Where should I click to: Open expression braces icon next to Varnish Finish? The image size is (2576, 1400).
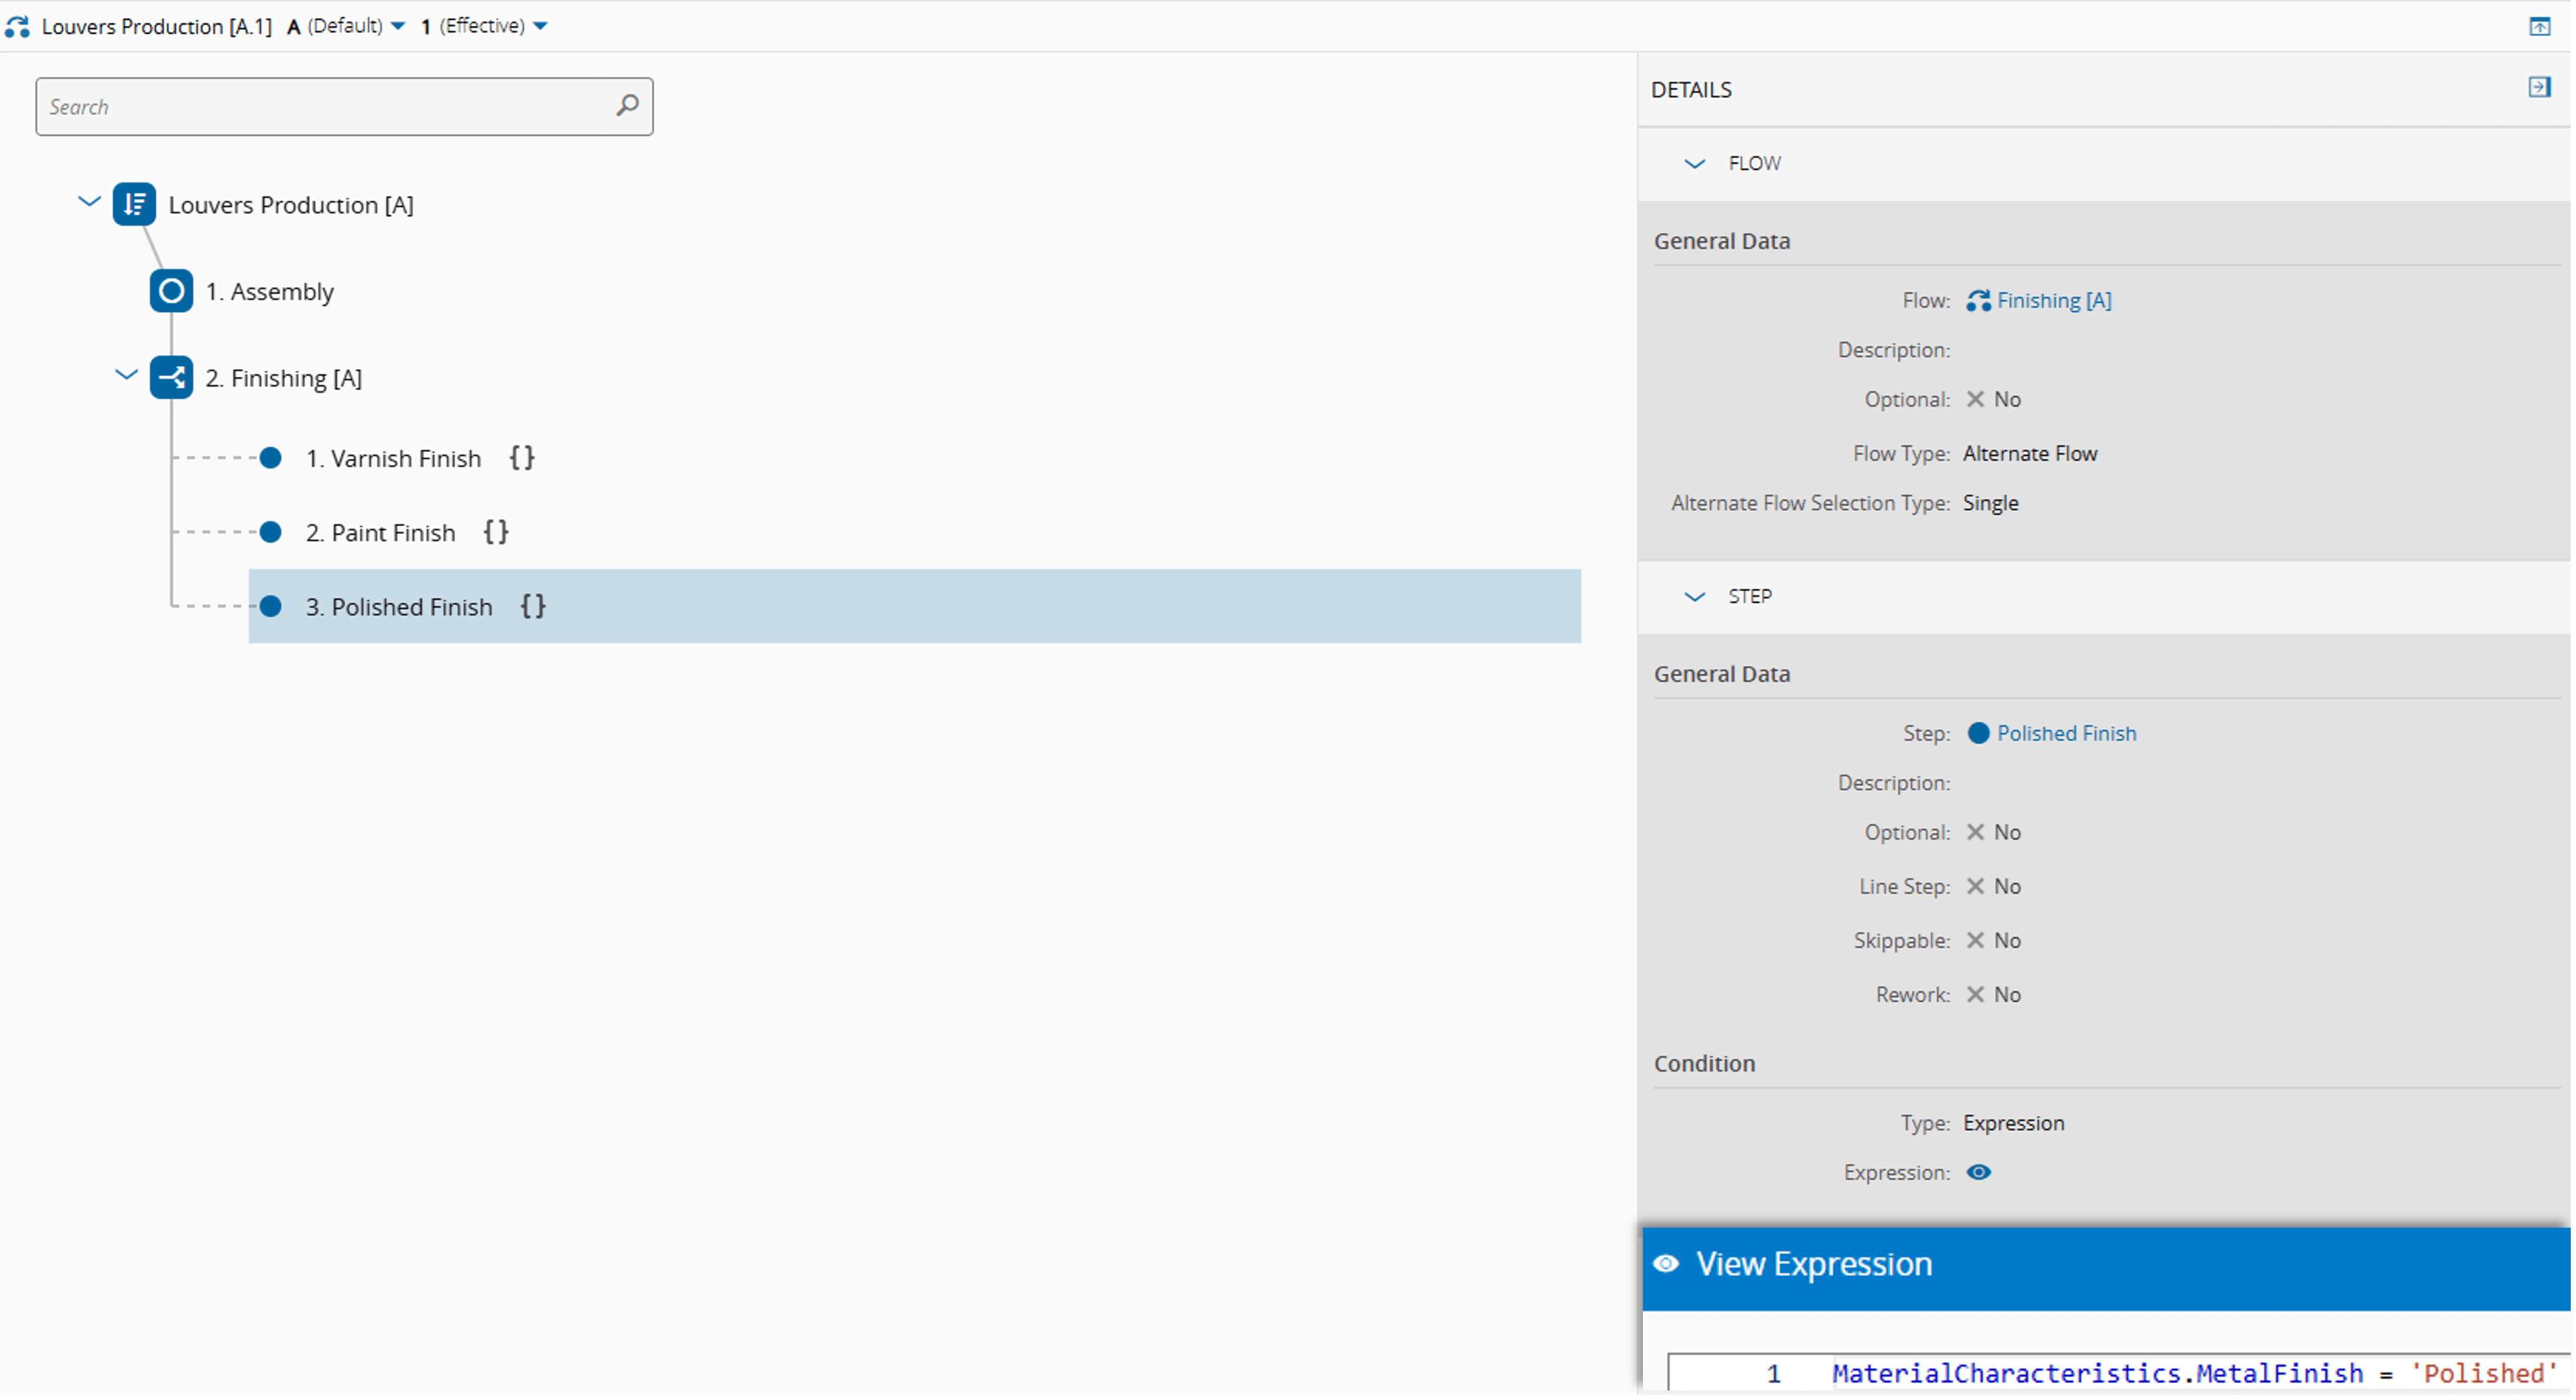521,458
